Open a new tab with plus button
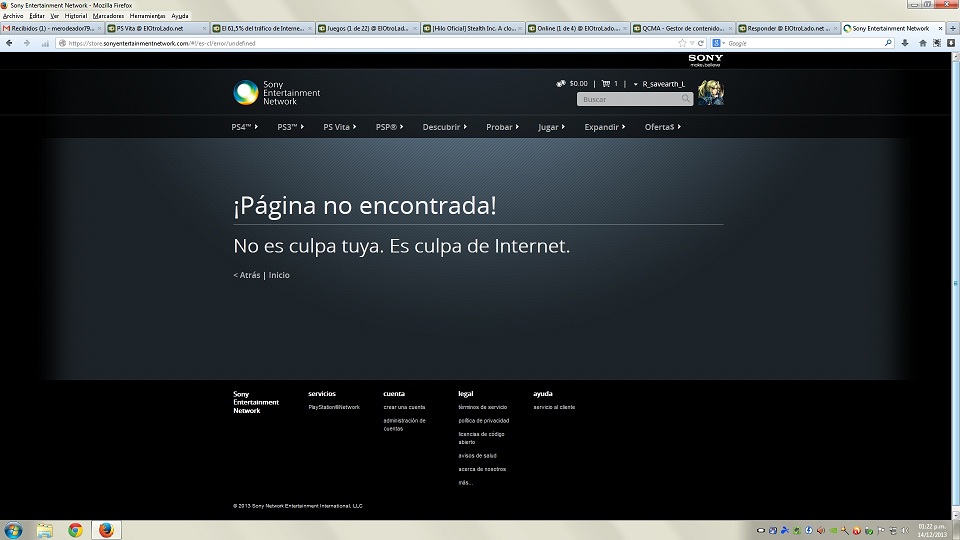 click(x=953, y=28)
